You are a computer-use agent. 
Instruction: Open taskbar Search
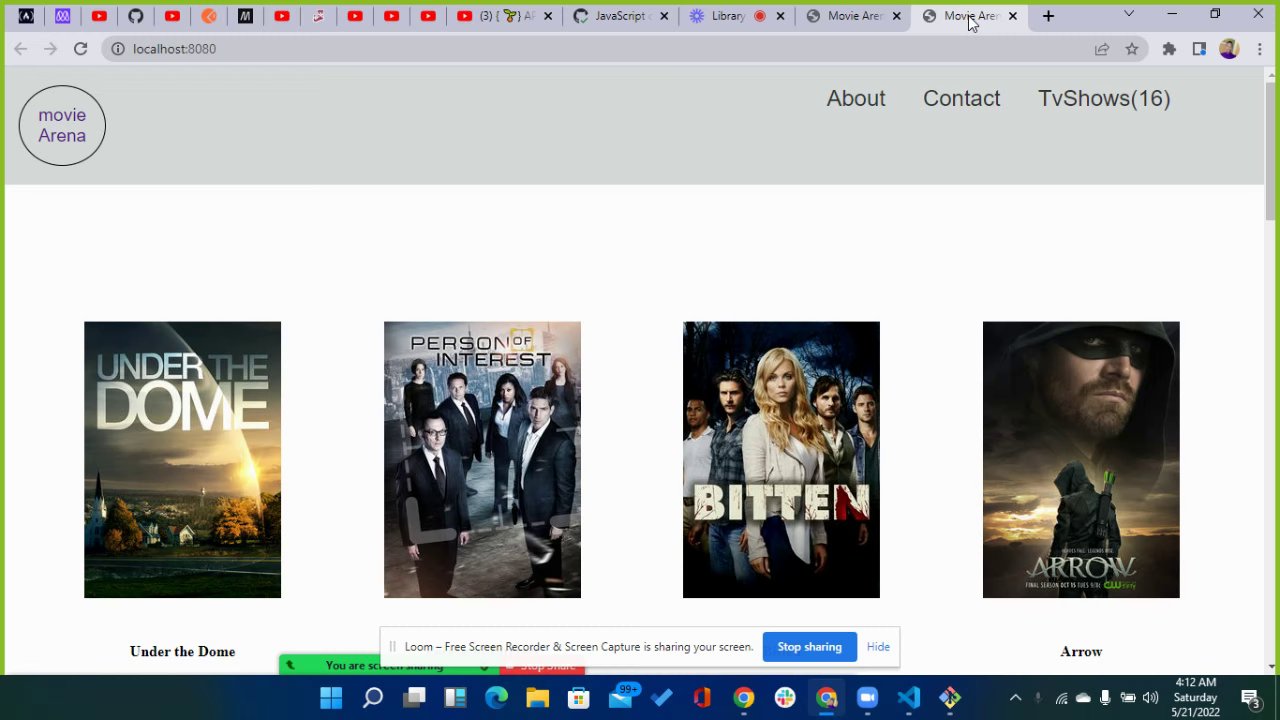[372, 697]
